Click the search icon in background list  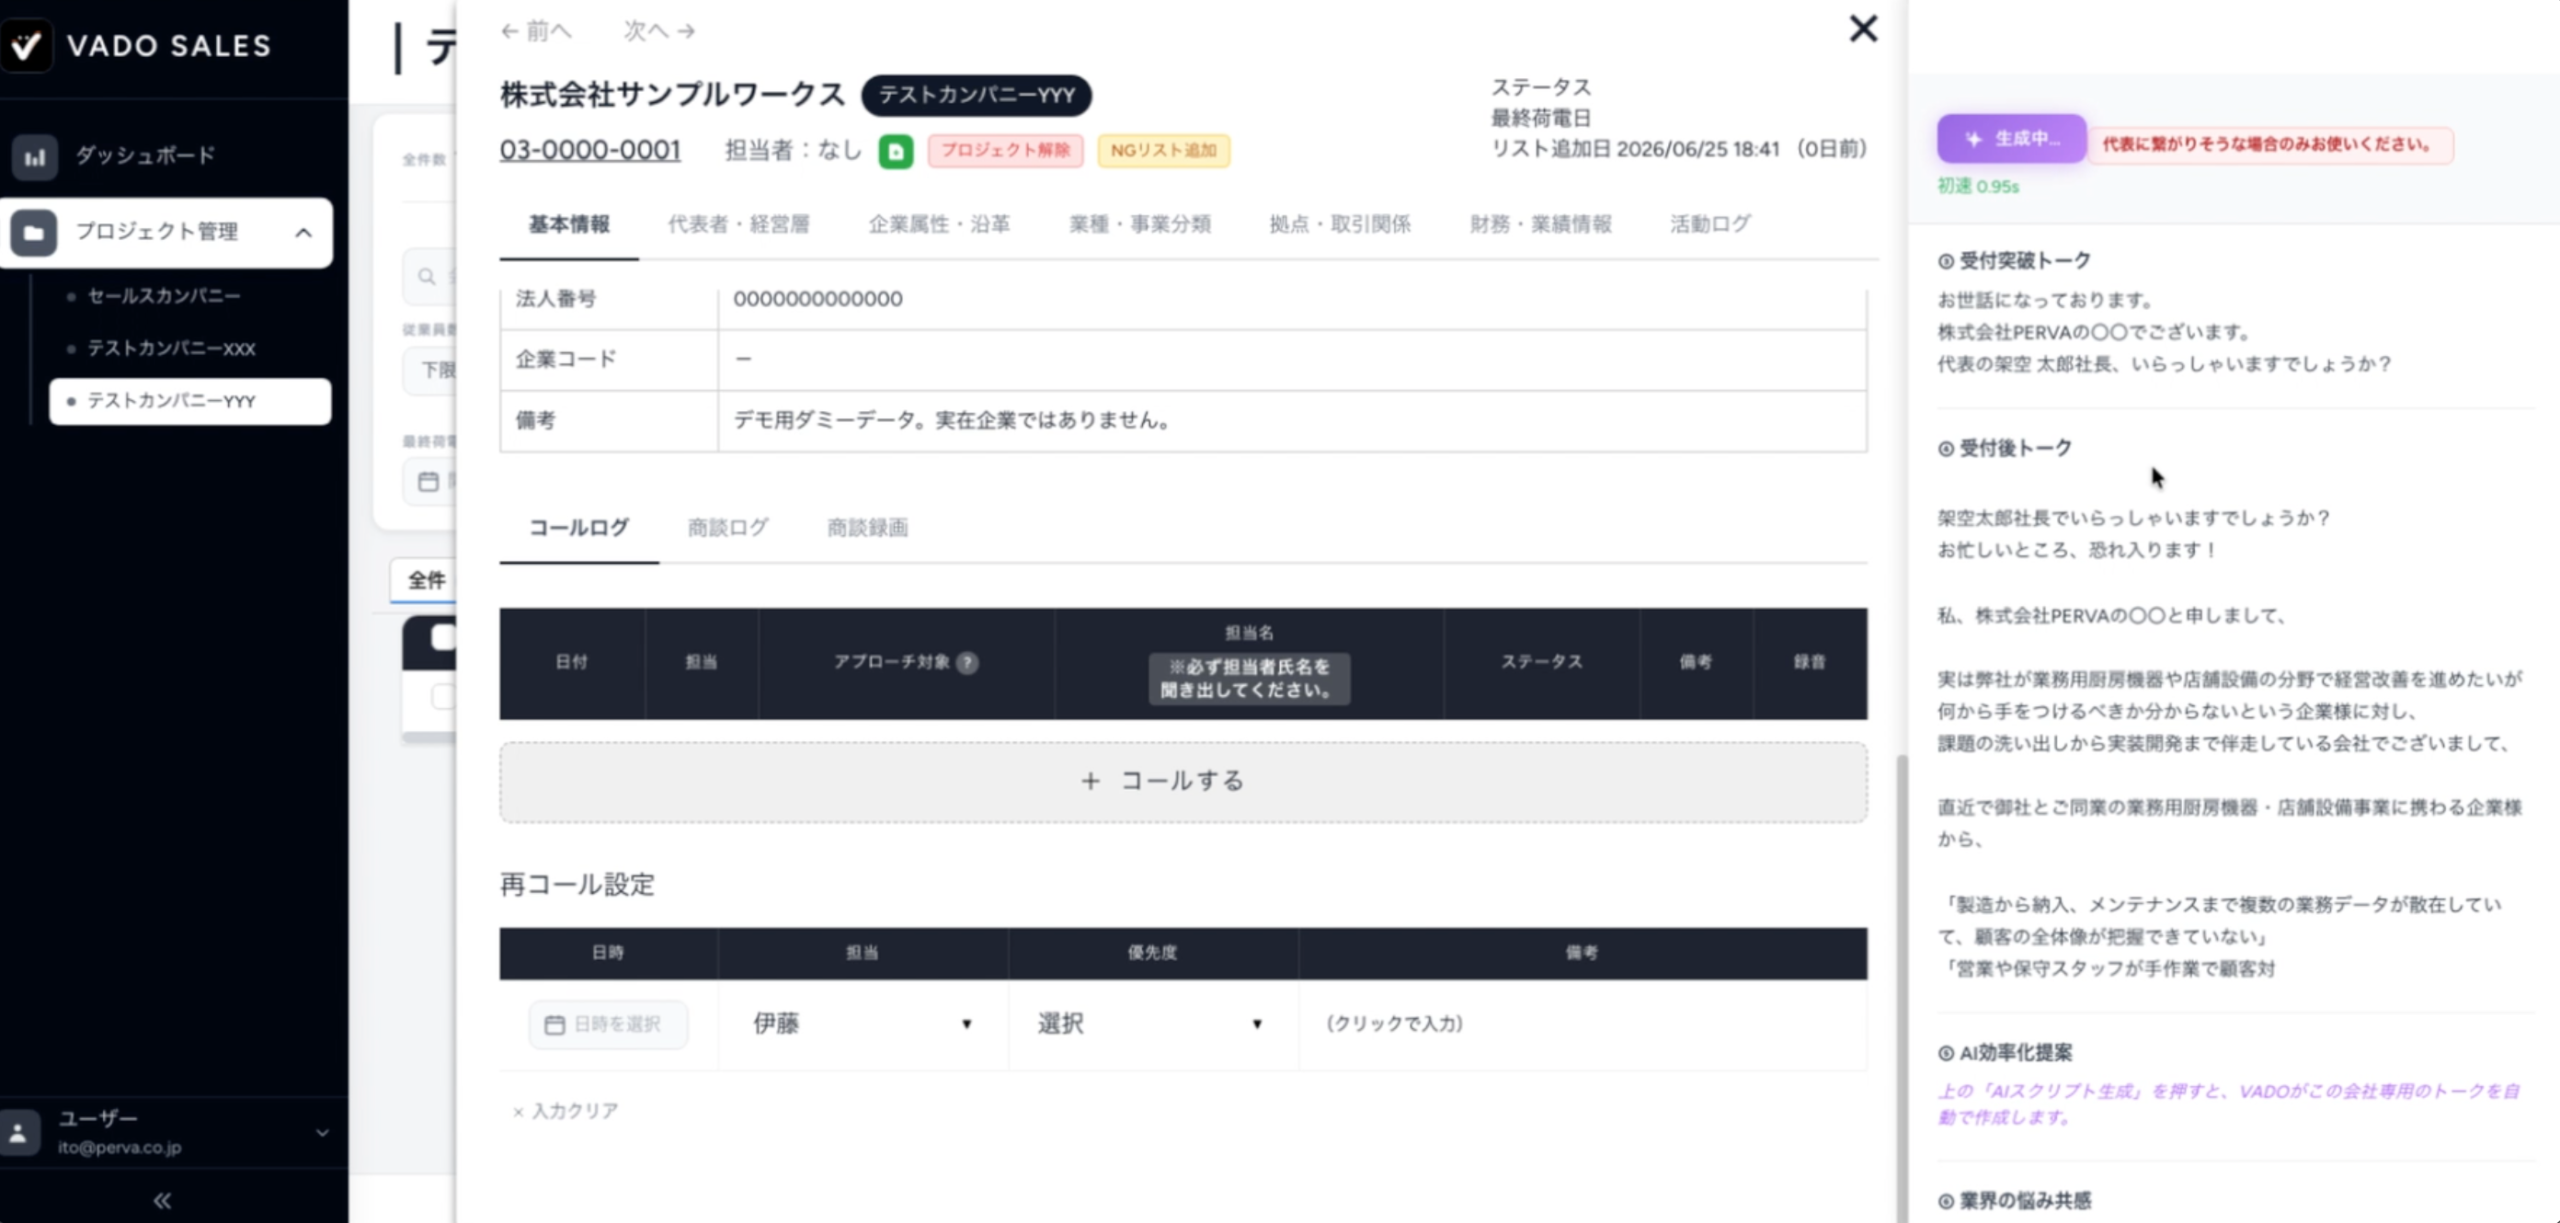[427, 277]
